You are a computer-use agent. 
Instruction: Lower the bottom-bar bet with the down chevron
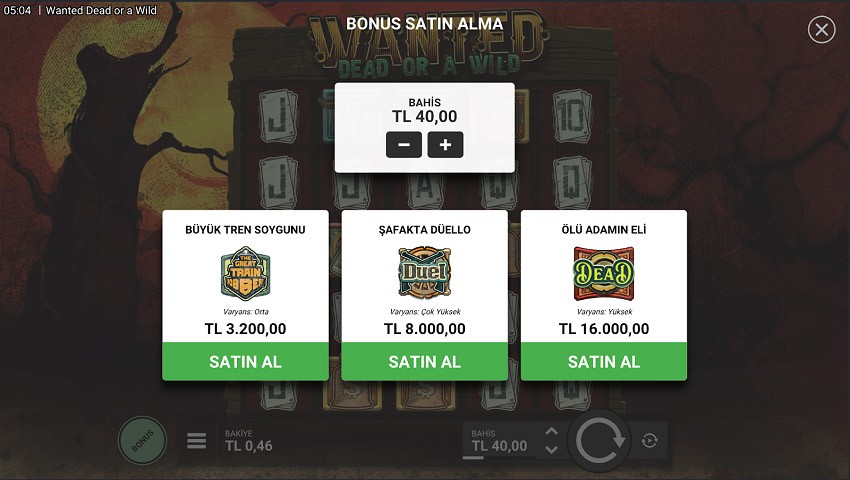(x=551, y=450)
